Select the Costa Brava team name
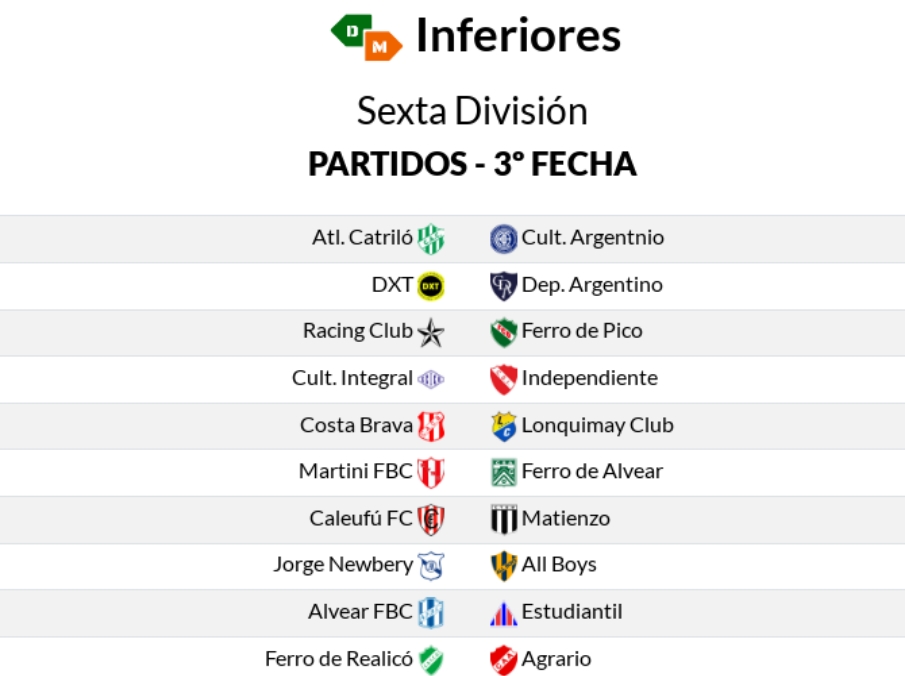The image size is (905, 676). 356,425
